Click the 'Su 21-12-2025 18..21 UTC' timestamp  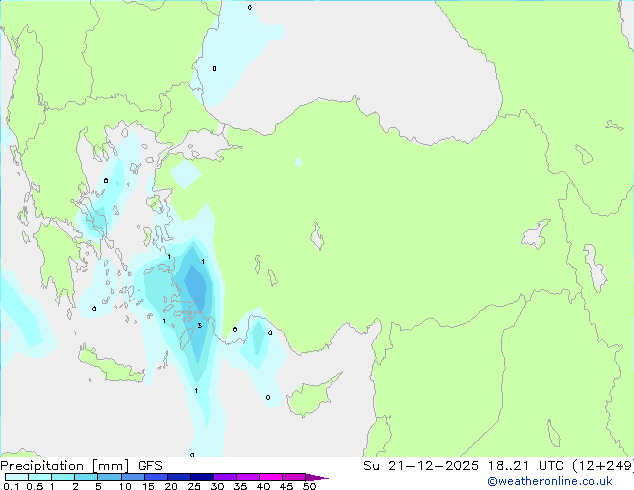coord(463,466)
